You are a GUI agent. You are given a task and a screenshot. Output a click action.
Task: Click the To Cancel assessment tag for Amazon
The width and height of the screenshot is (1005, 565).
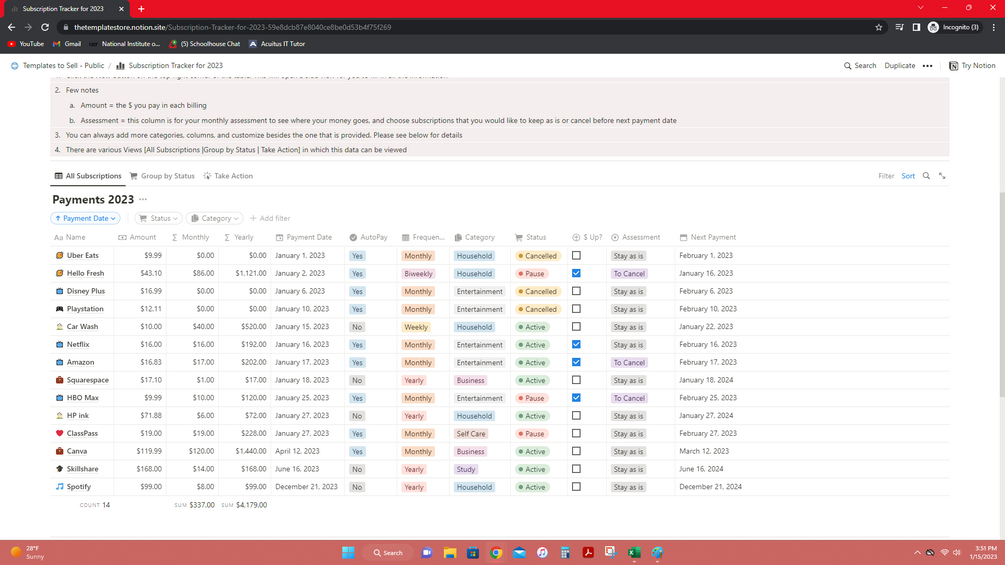point(629,363)
